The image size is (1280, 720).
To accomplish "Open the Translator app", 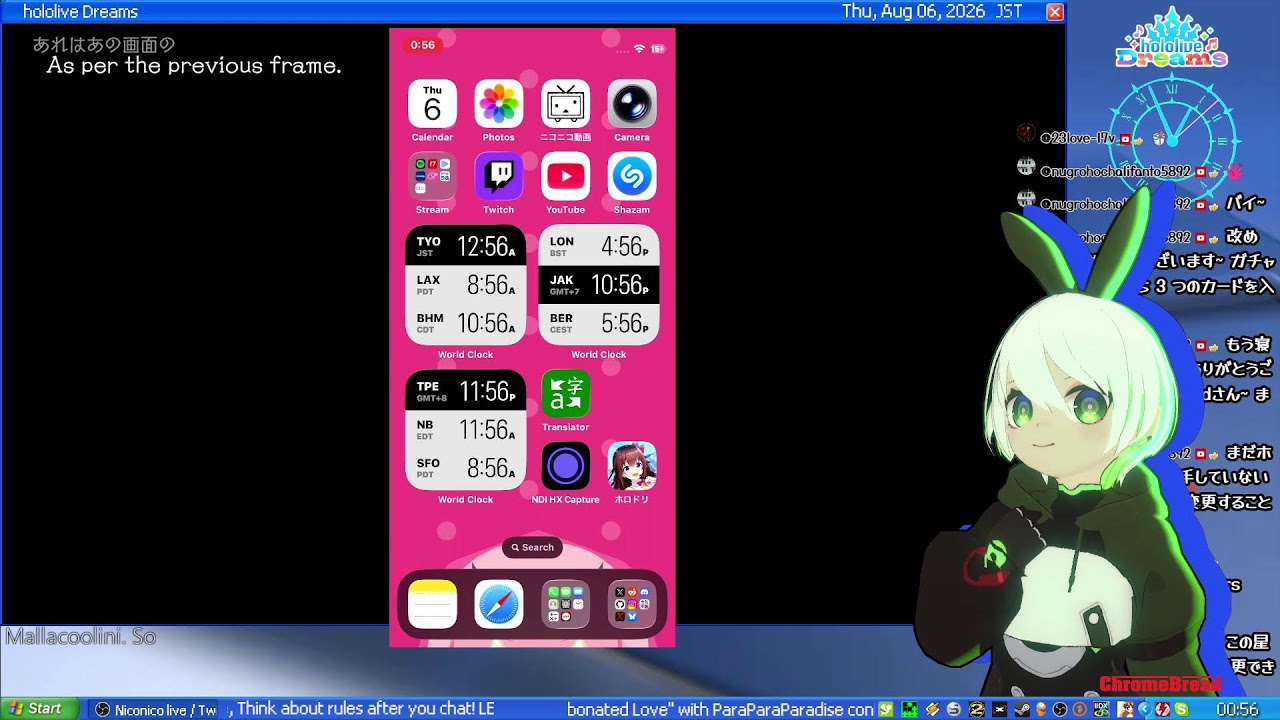I will point(565,394).
